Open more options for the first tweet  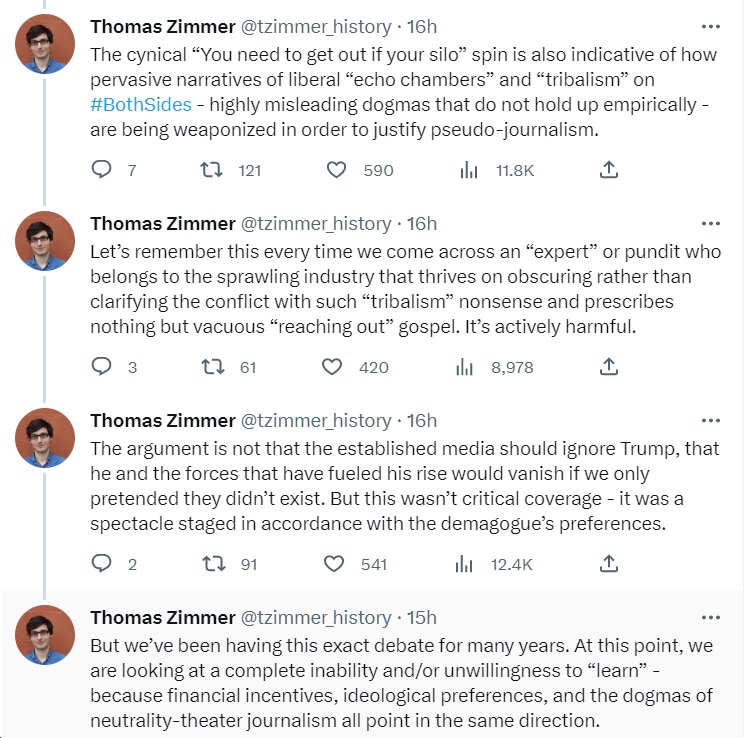point(711,27)
